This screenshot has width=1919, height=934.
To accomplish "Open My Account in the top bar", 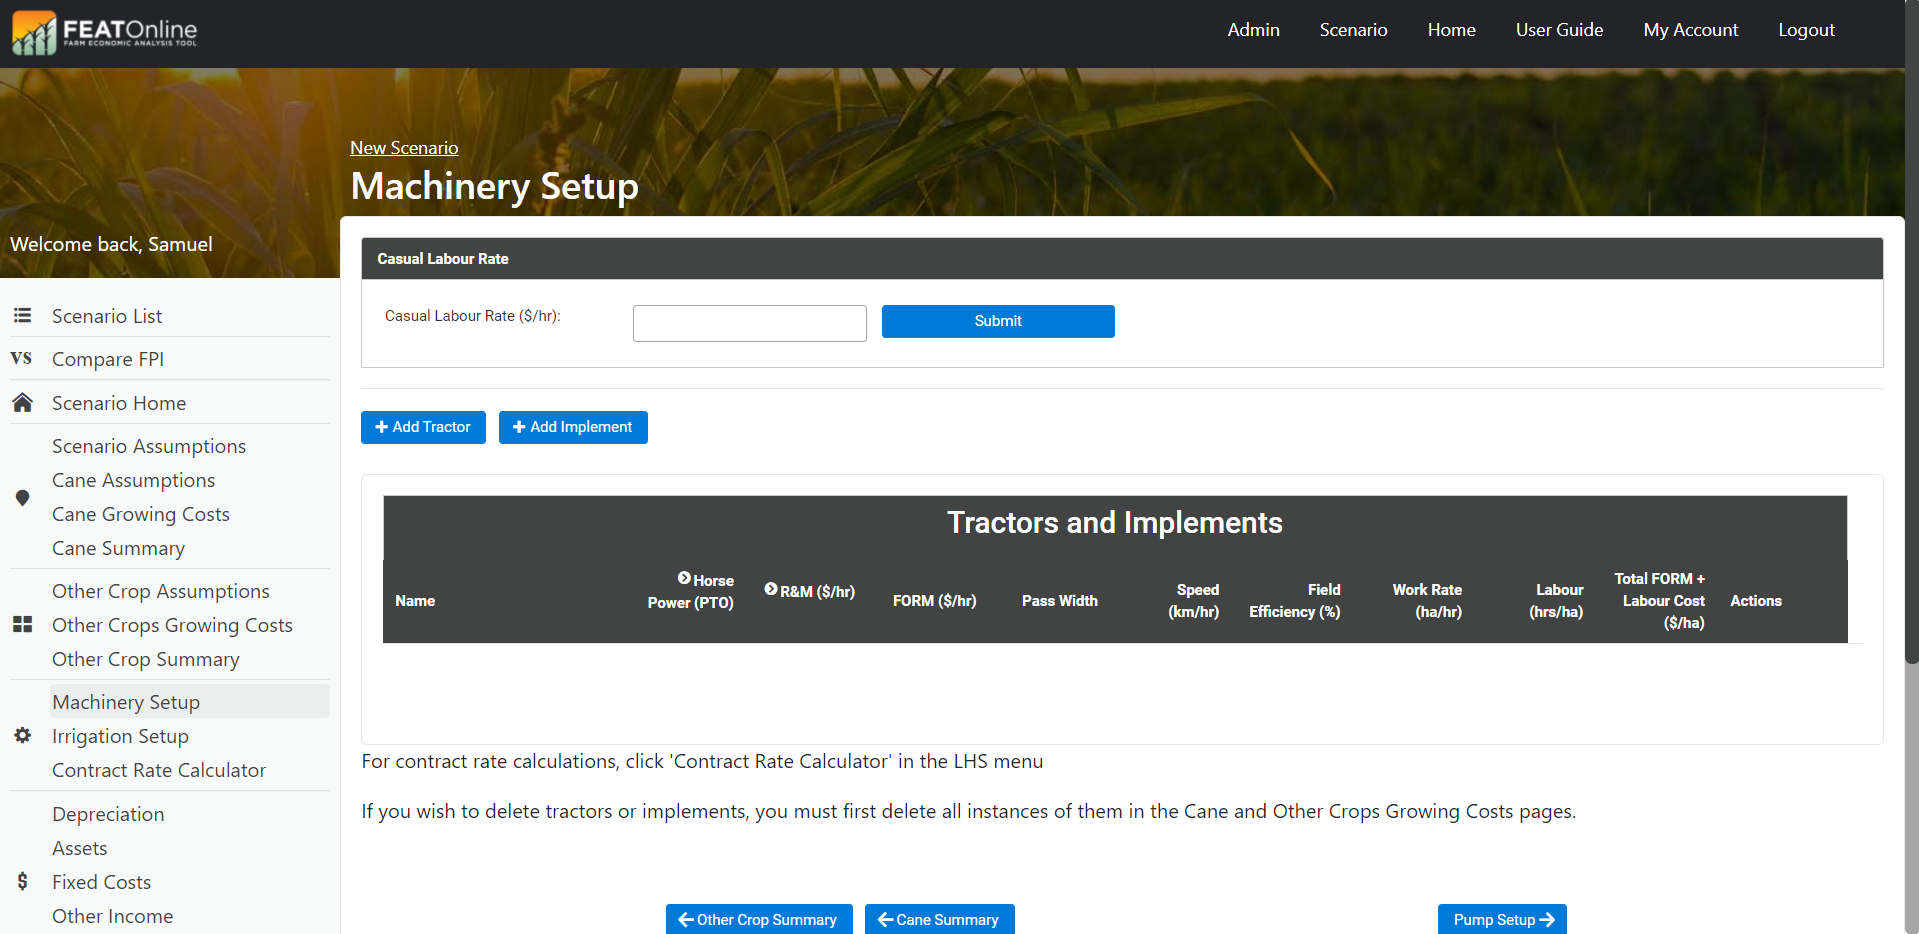I will [1690, 30].
